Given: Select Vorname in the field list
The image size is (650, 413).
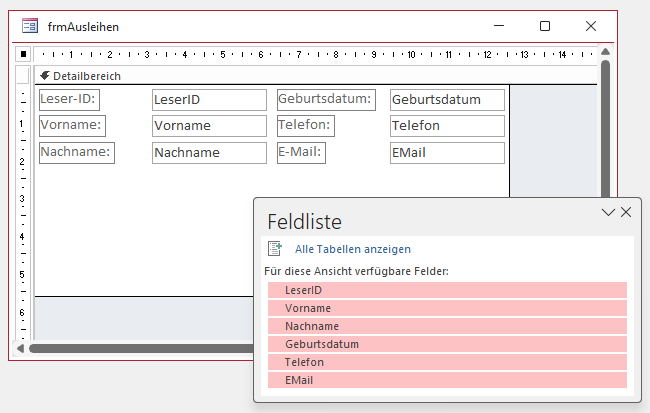Looking at the screenshot, I should (447, 308).
